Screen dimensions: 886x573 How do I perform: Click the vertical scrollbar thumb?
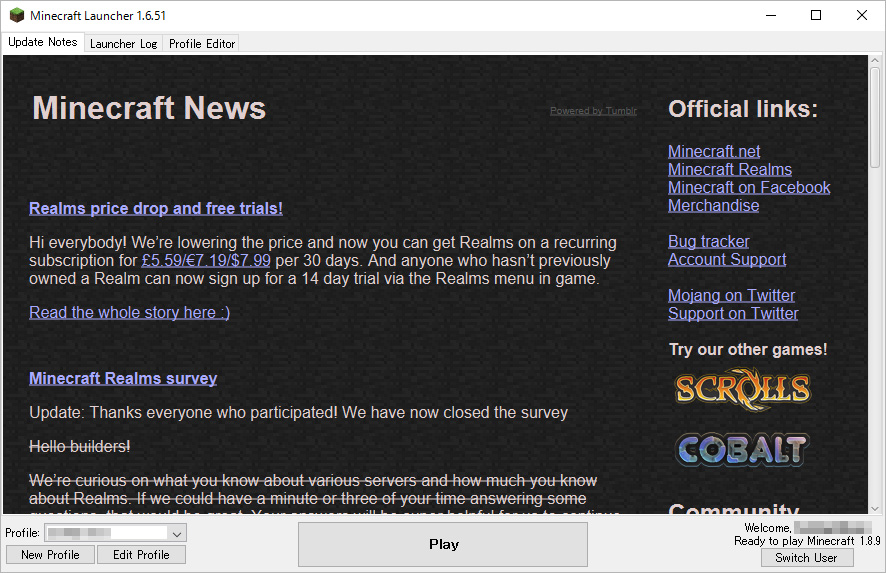pyautogui.click(x=875, y=116)
